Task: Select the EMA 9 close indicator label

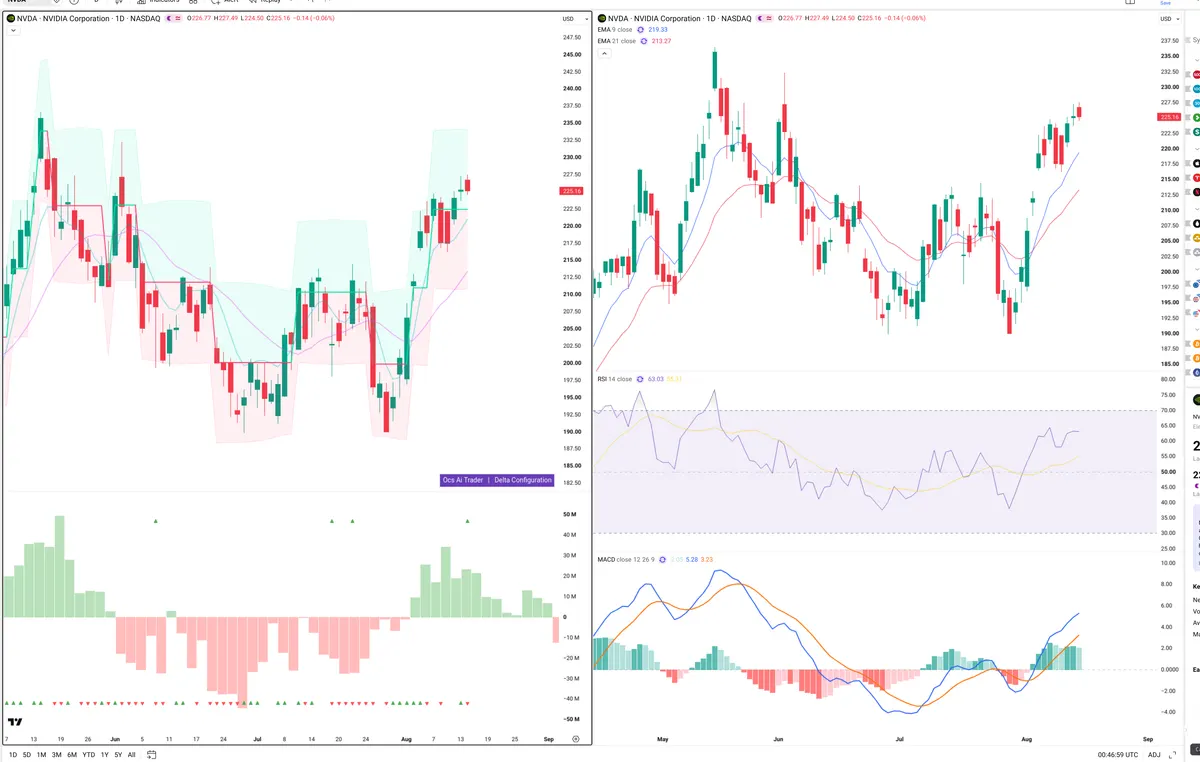Action: [615, 30]
